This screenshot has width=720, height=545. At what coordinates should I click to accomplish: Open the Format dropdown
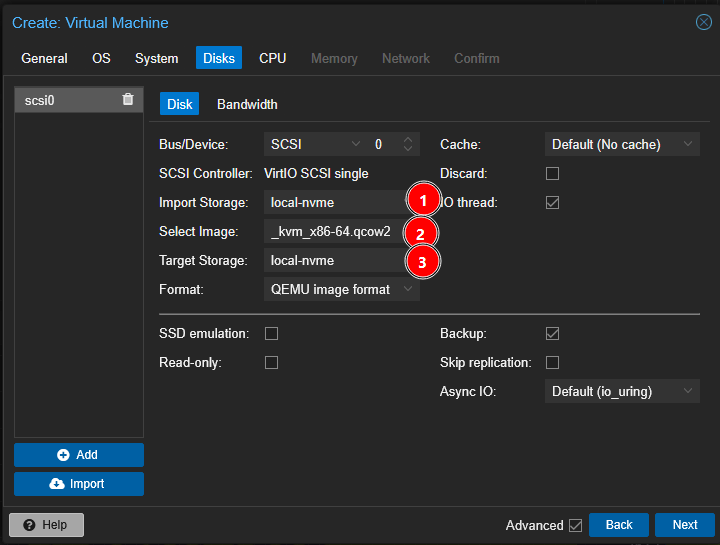pyautogui.click(x=341, y=290)
